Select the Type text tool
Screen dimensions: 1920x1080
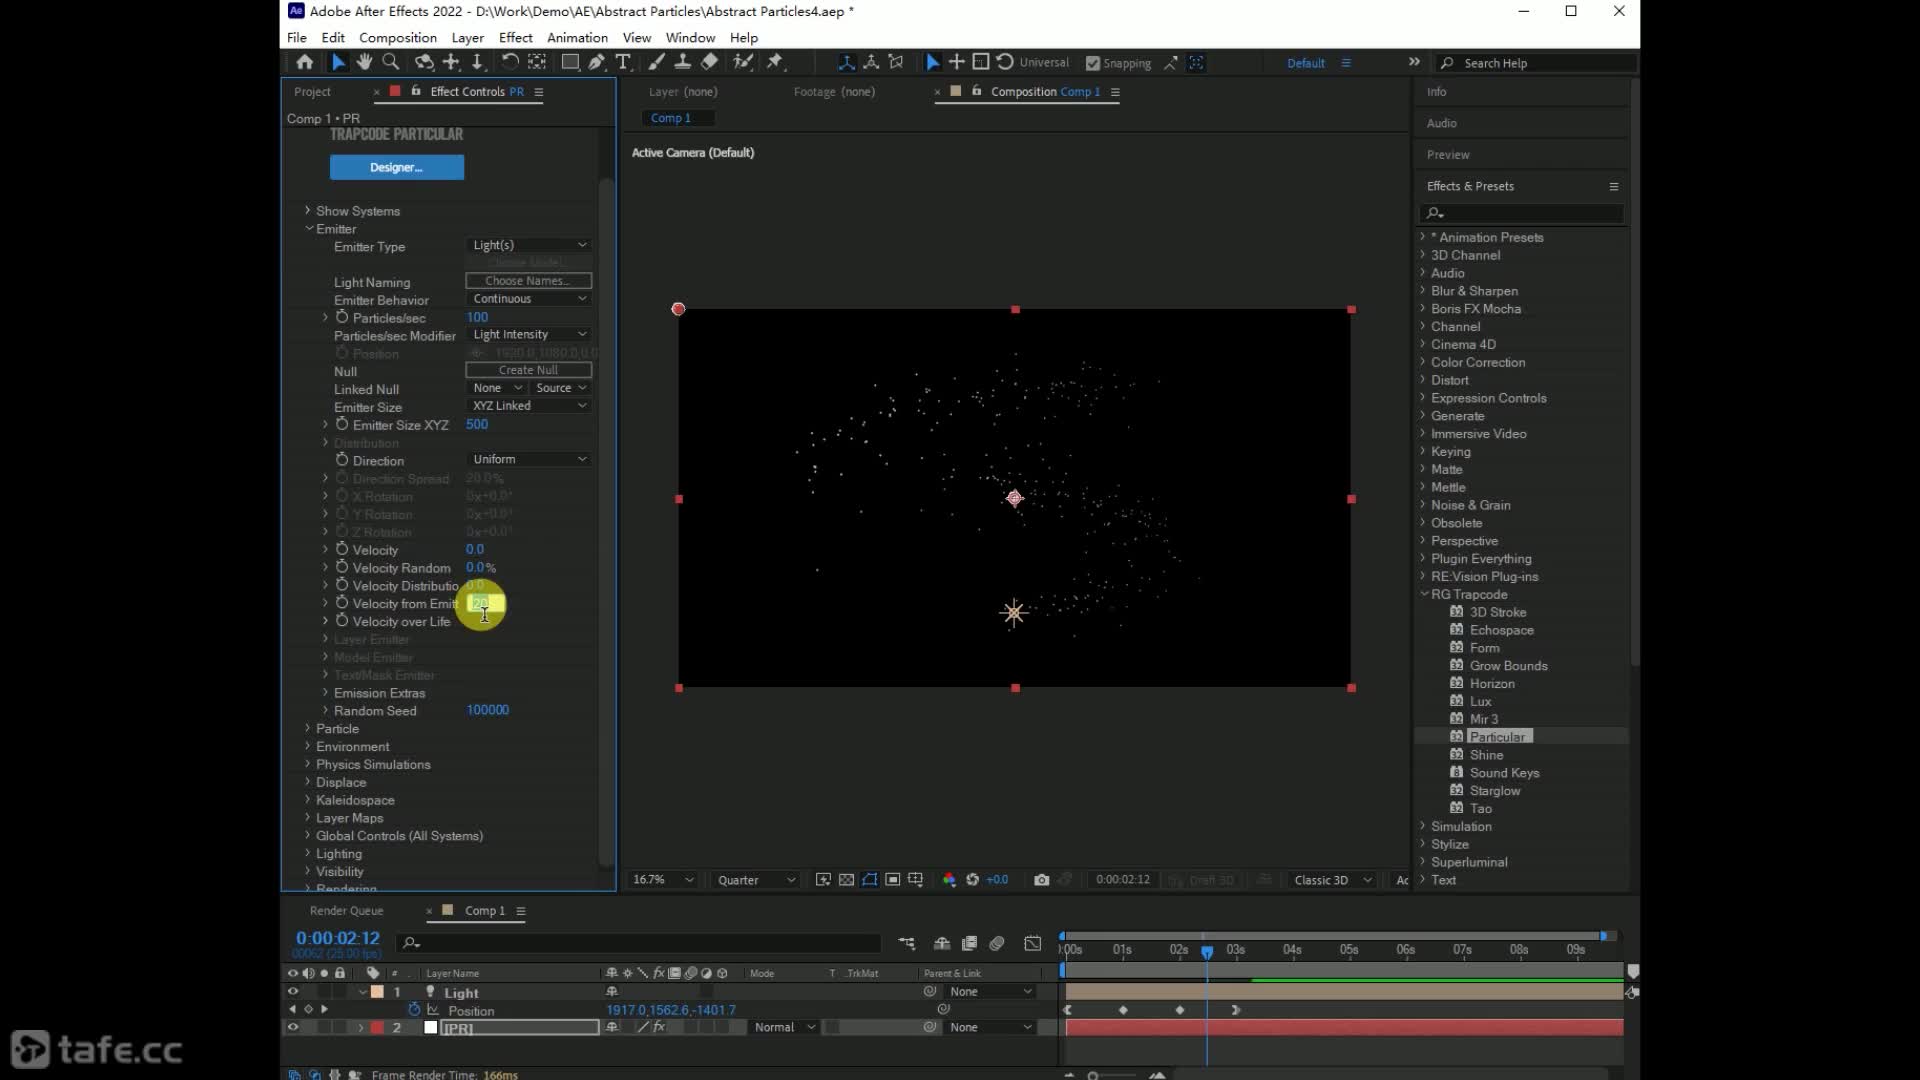[x=623, y=62]
